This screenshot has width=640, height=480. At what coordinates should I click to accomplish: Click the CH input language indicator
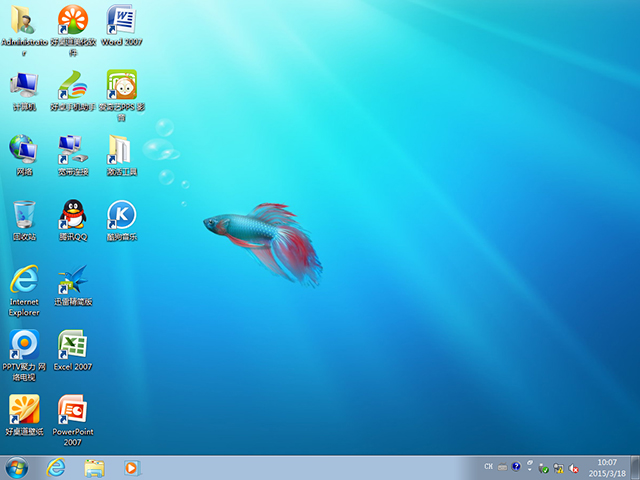pos(489,467)
